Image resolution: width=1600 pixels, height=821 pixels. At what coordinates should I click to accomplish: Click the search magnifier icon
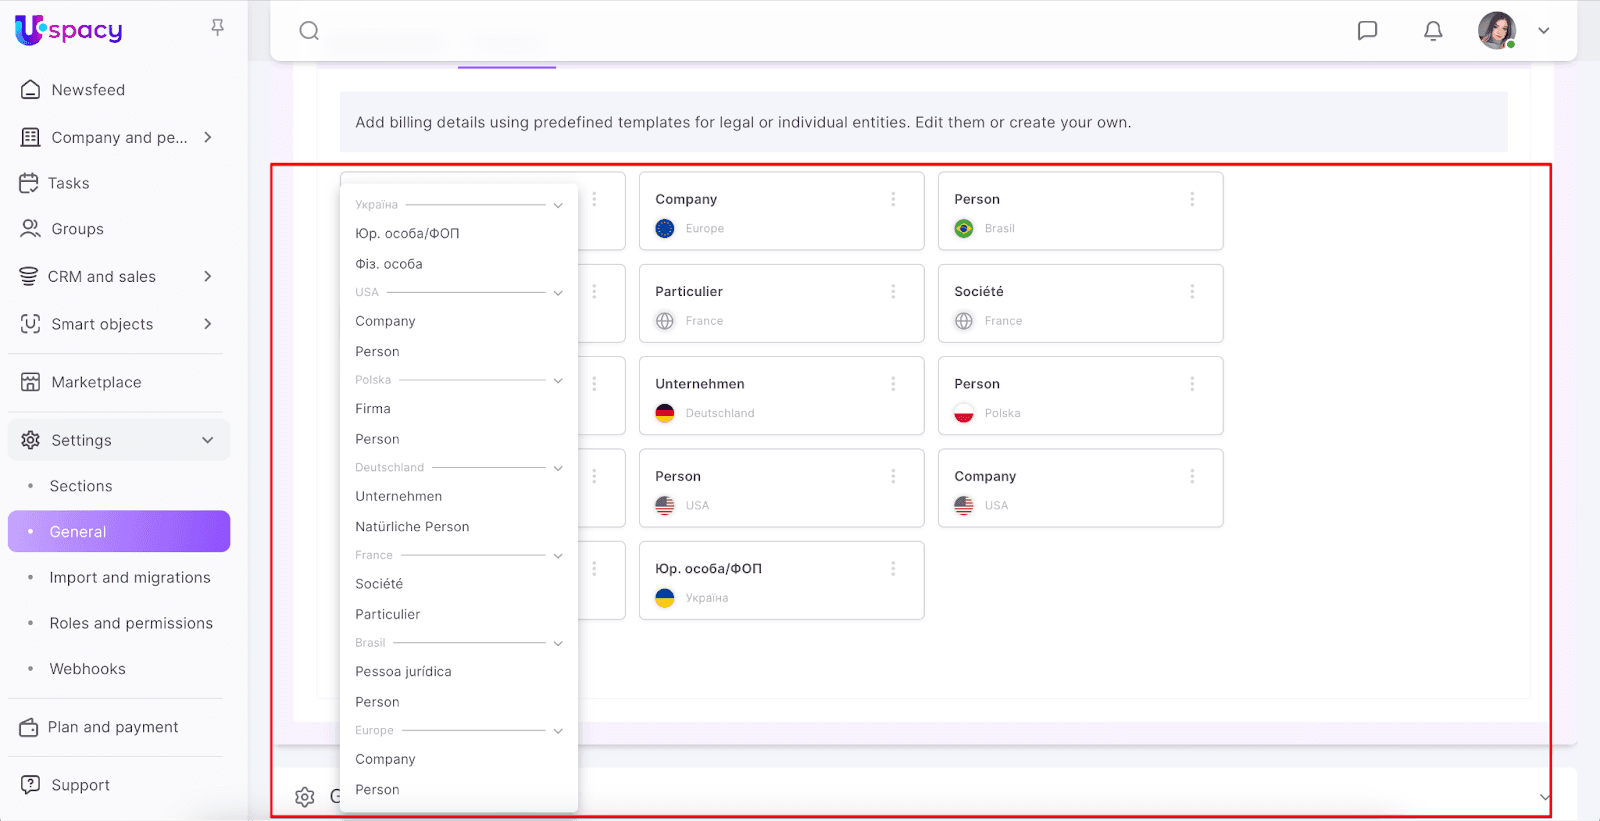(x=309, y=31)
